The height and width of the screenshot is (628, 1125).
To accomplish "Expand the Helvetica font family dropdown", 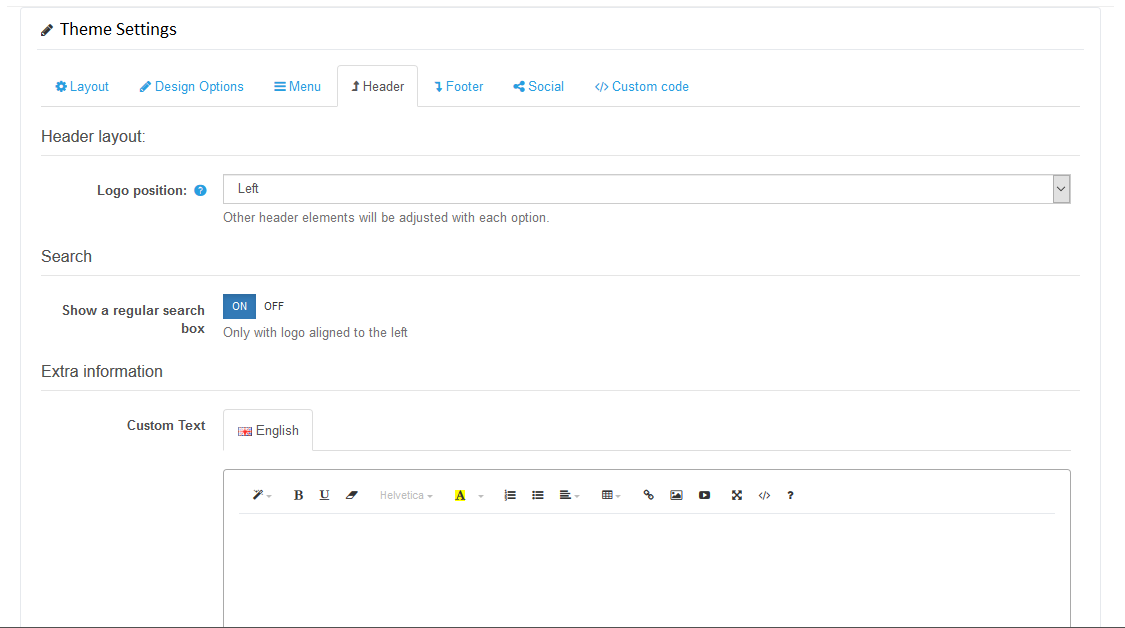I will 406,495.
